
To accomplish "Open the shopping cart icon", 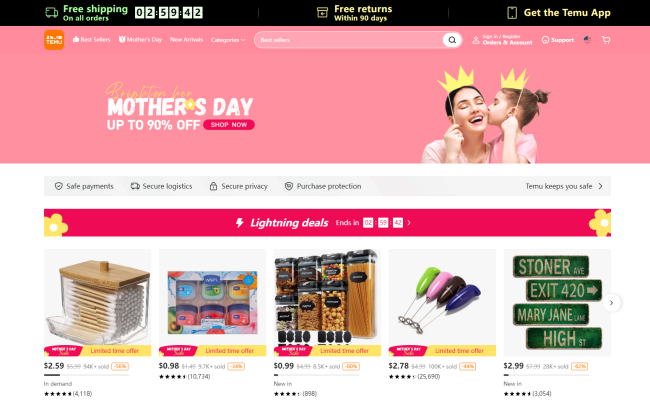I will coord(606,40).
